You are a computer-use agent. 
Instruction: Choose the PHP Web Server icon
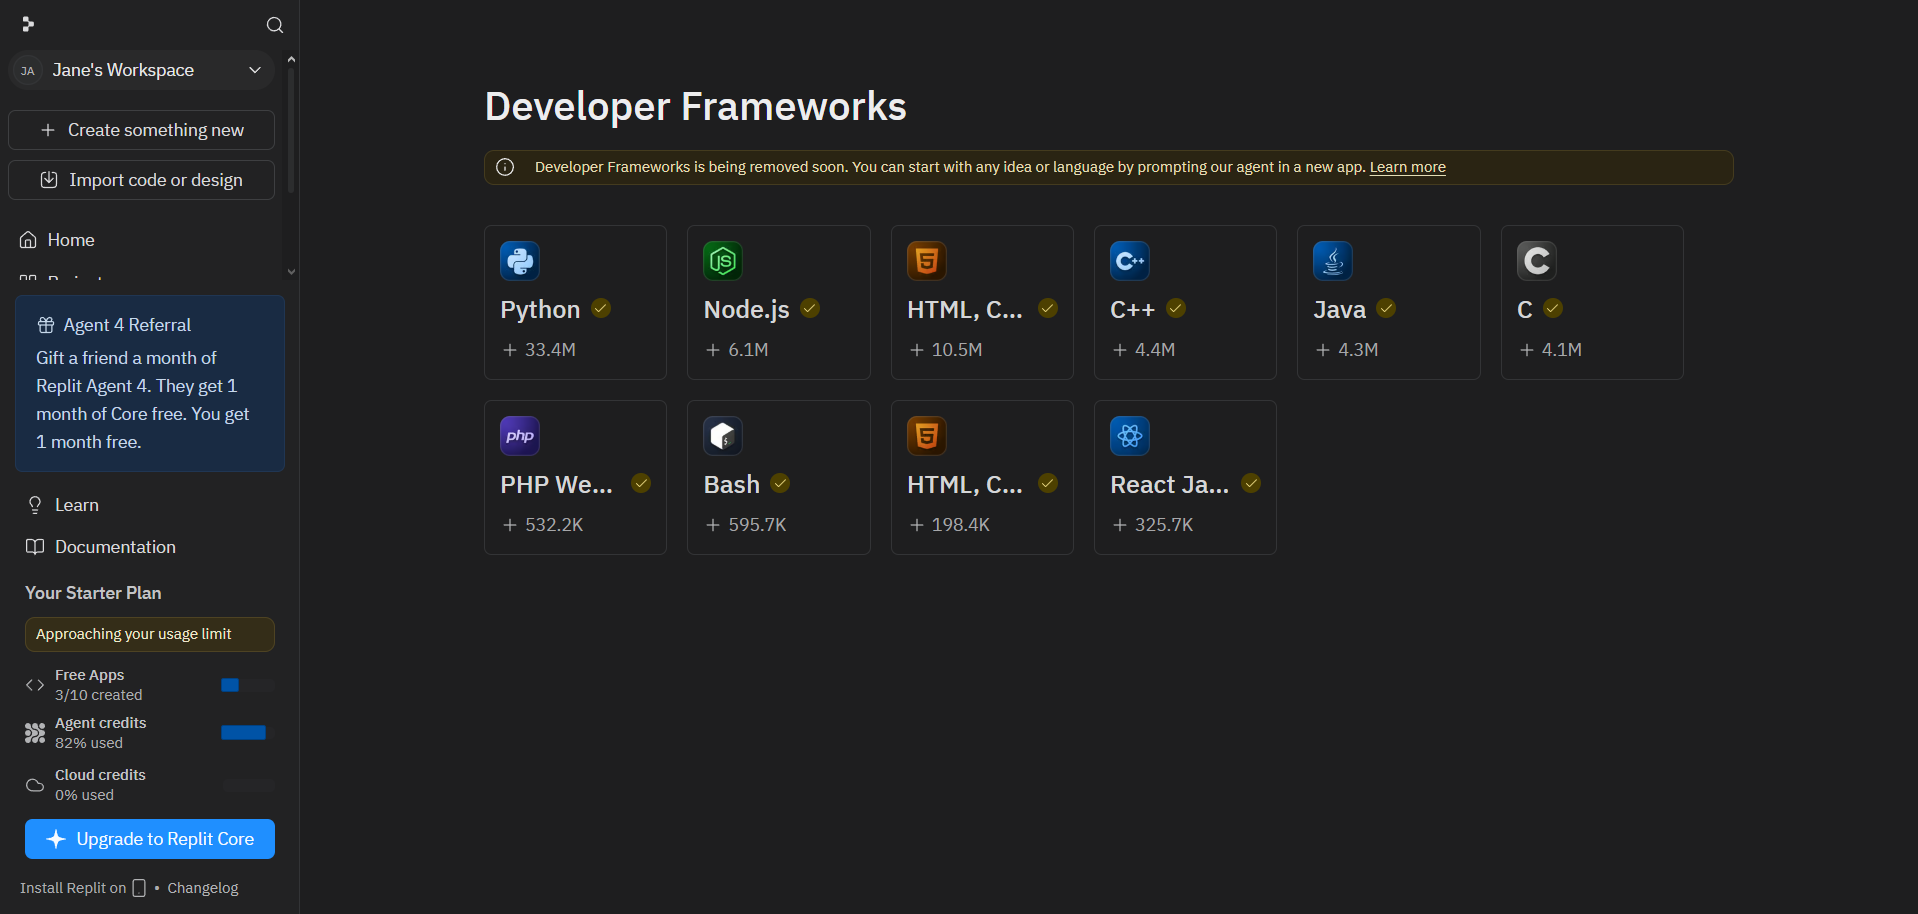519,436
